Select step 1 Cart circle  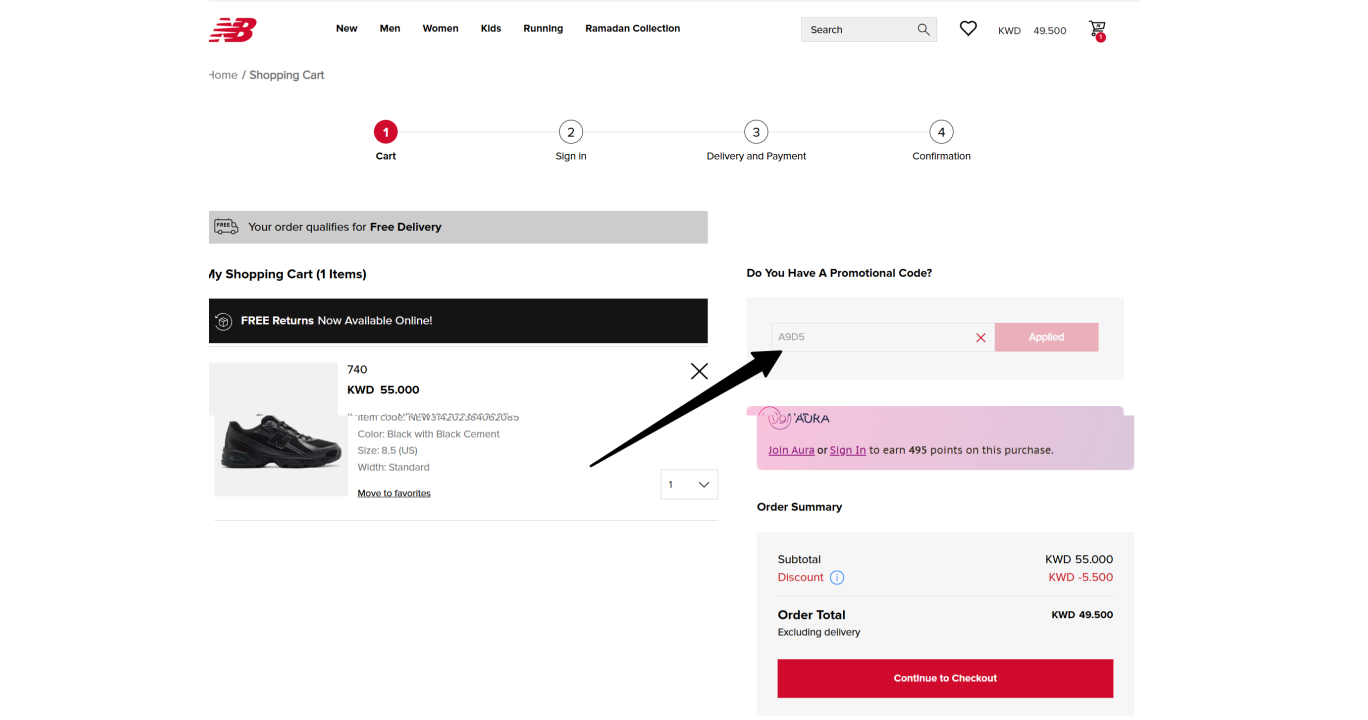(386, 132)
